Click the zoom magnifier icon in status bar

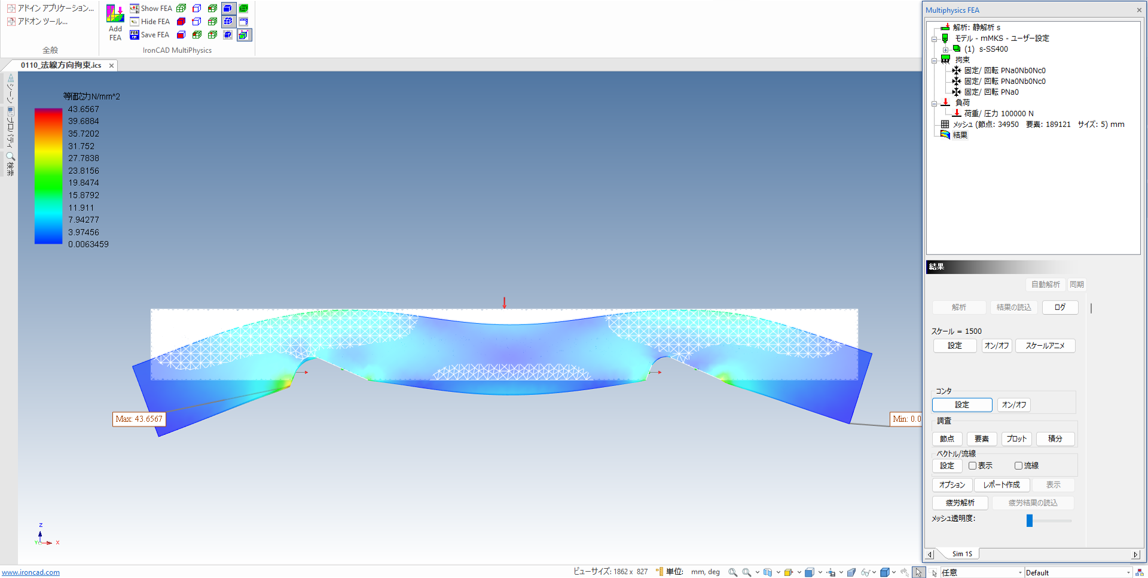[733, 572]
